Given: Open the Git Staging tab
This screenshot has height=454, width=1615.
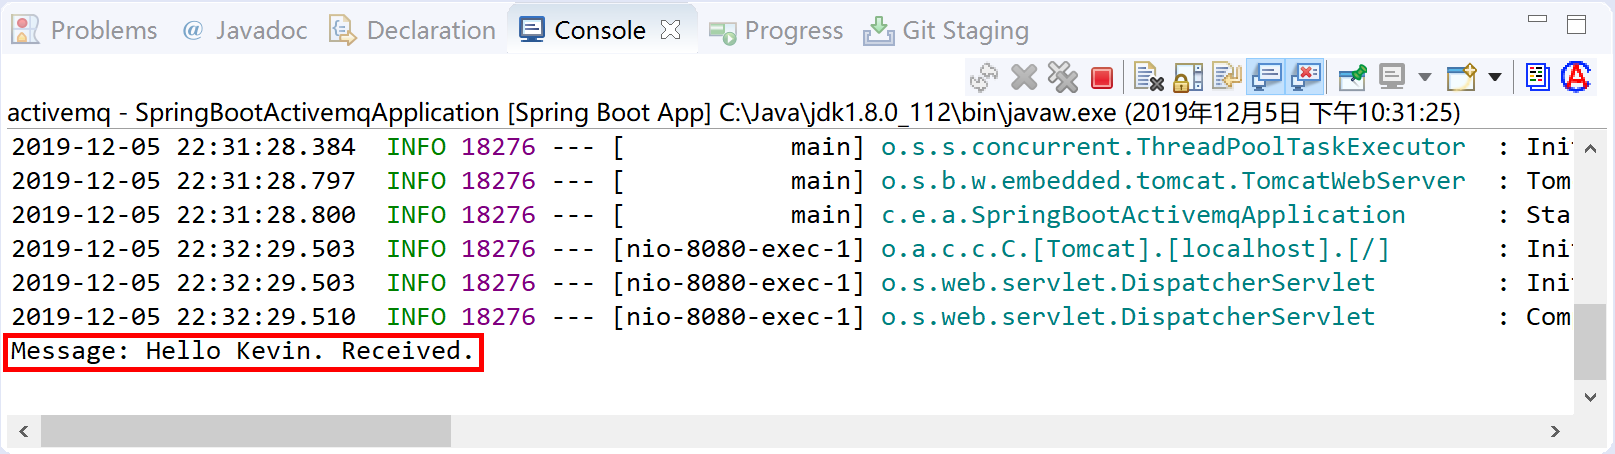Looking at the screenshot, I should coord(946,31).
